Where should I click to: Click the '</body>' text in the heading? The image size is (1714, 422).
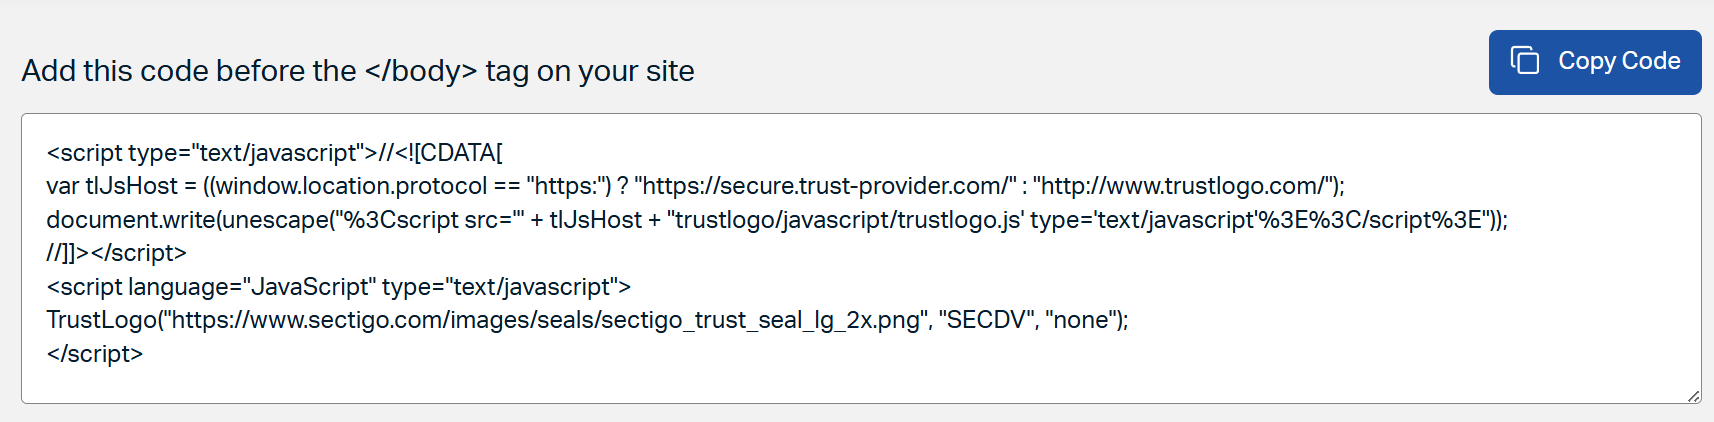(420, 71)
